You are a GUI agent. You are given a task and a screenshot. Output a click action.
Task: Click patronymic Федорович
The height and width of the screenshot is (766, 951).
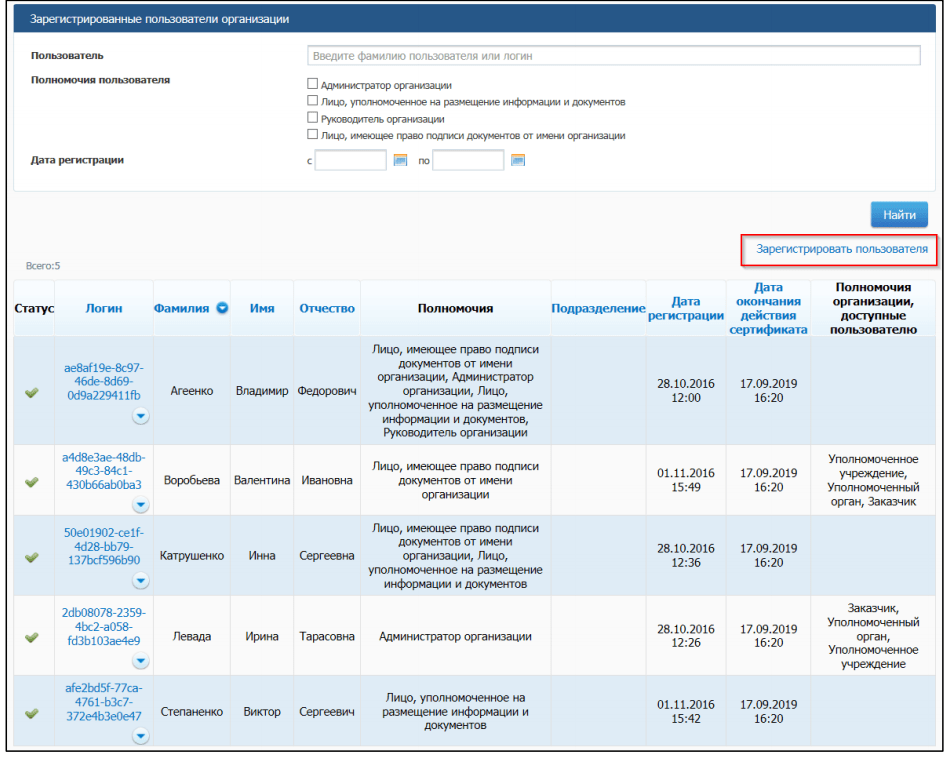(327, 391)
